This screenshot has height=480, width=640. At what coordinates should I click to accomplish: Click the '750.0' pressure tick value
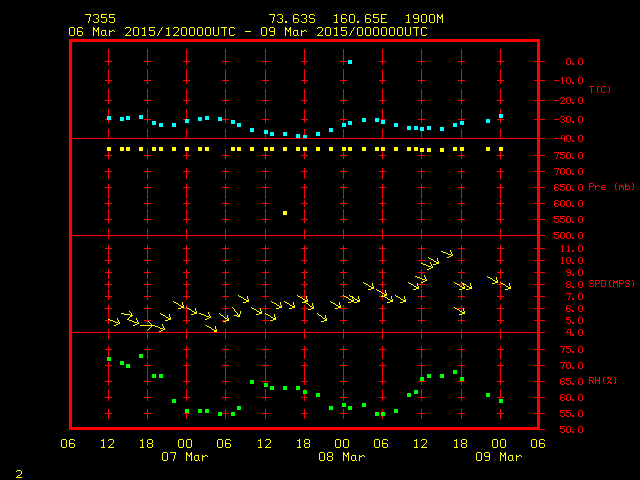pos(569,156)
